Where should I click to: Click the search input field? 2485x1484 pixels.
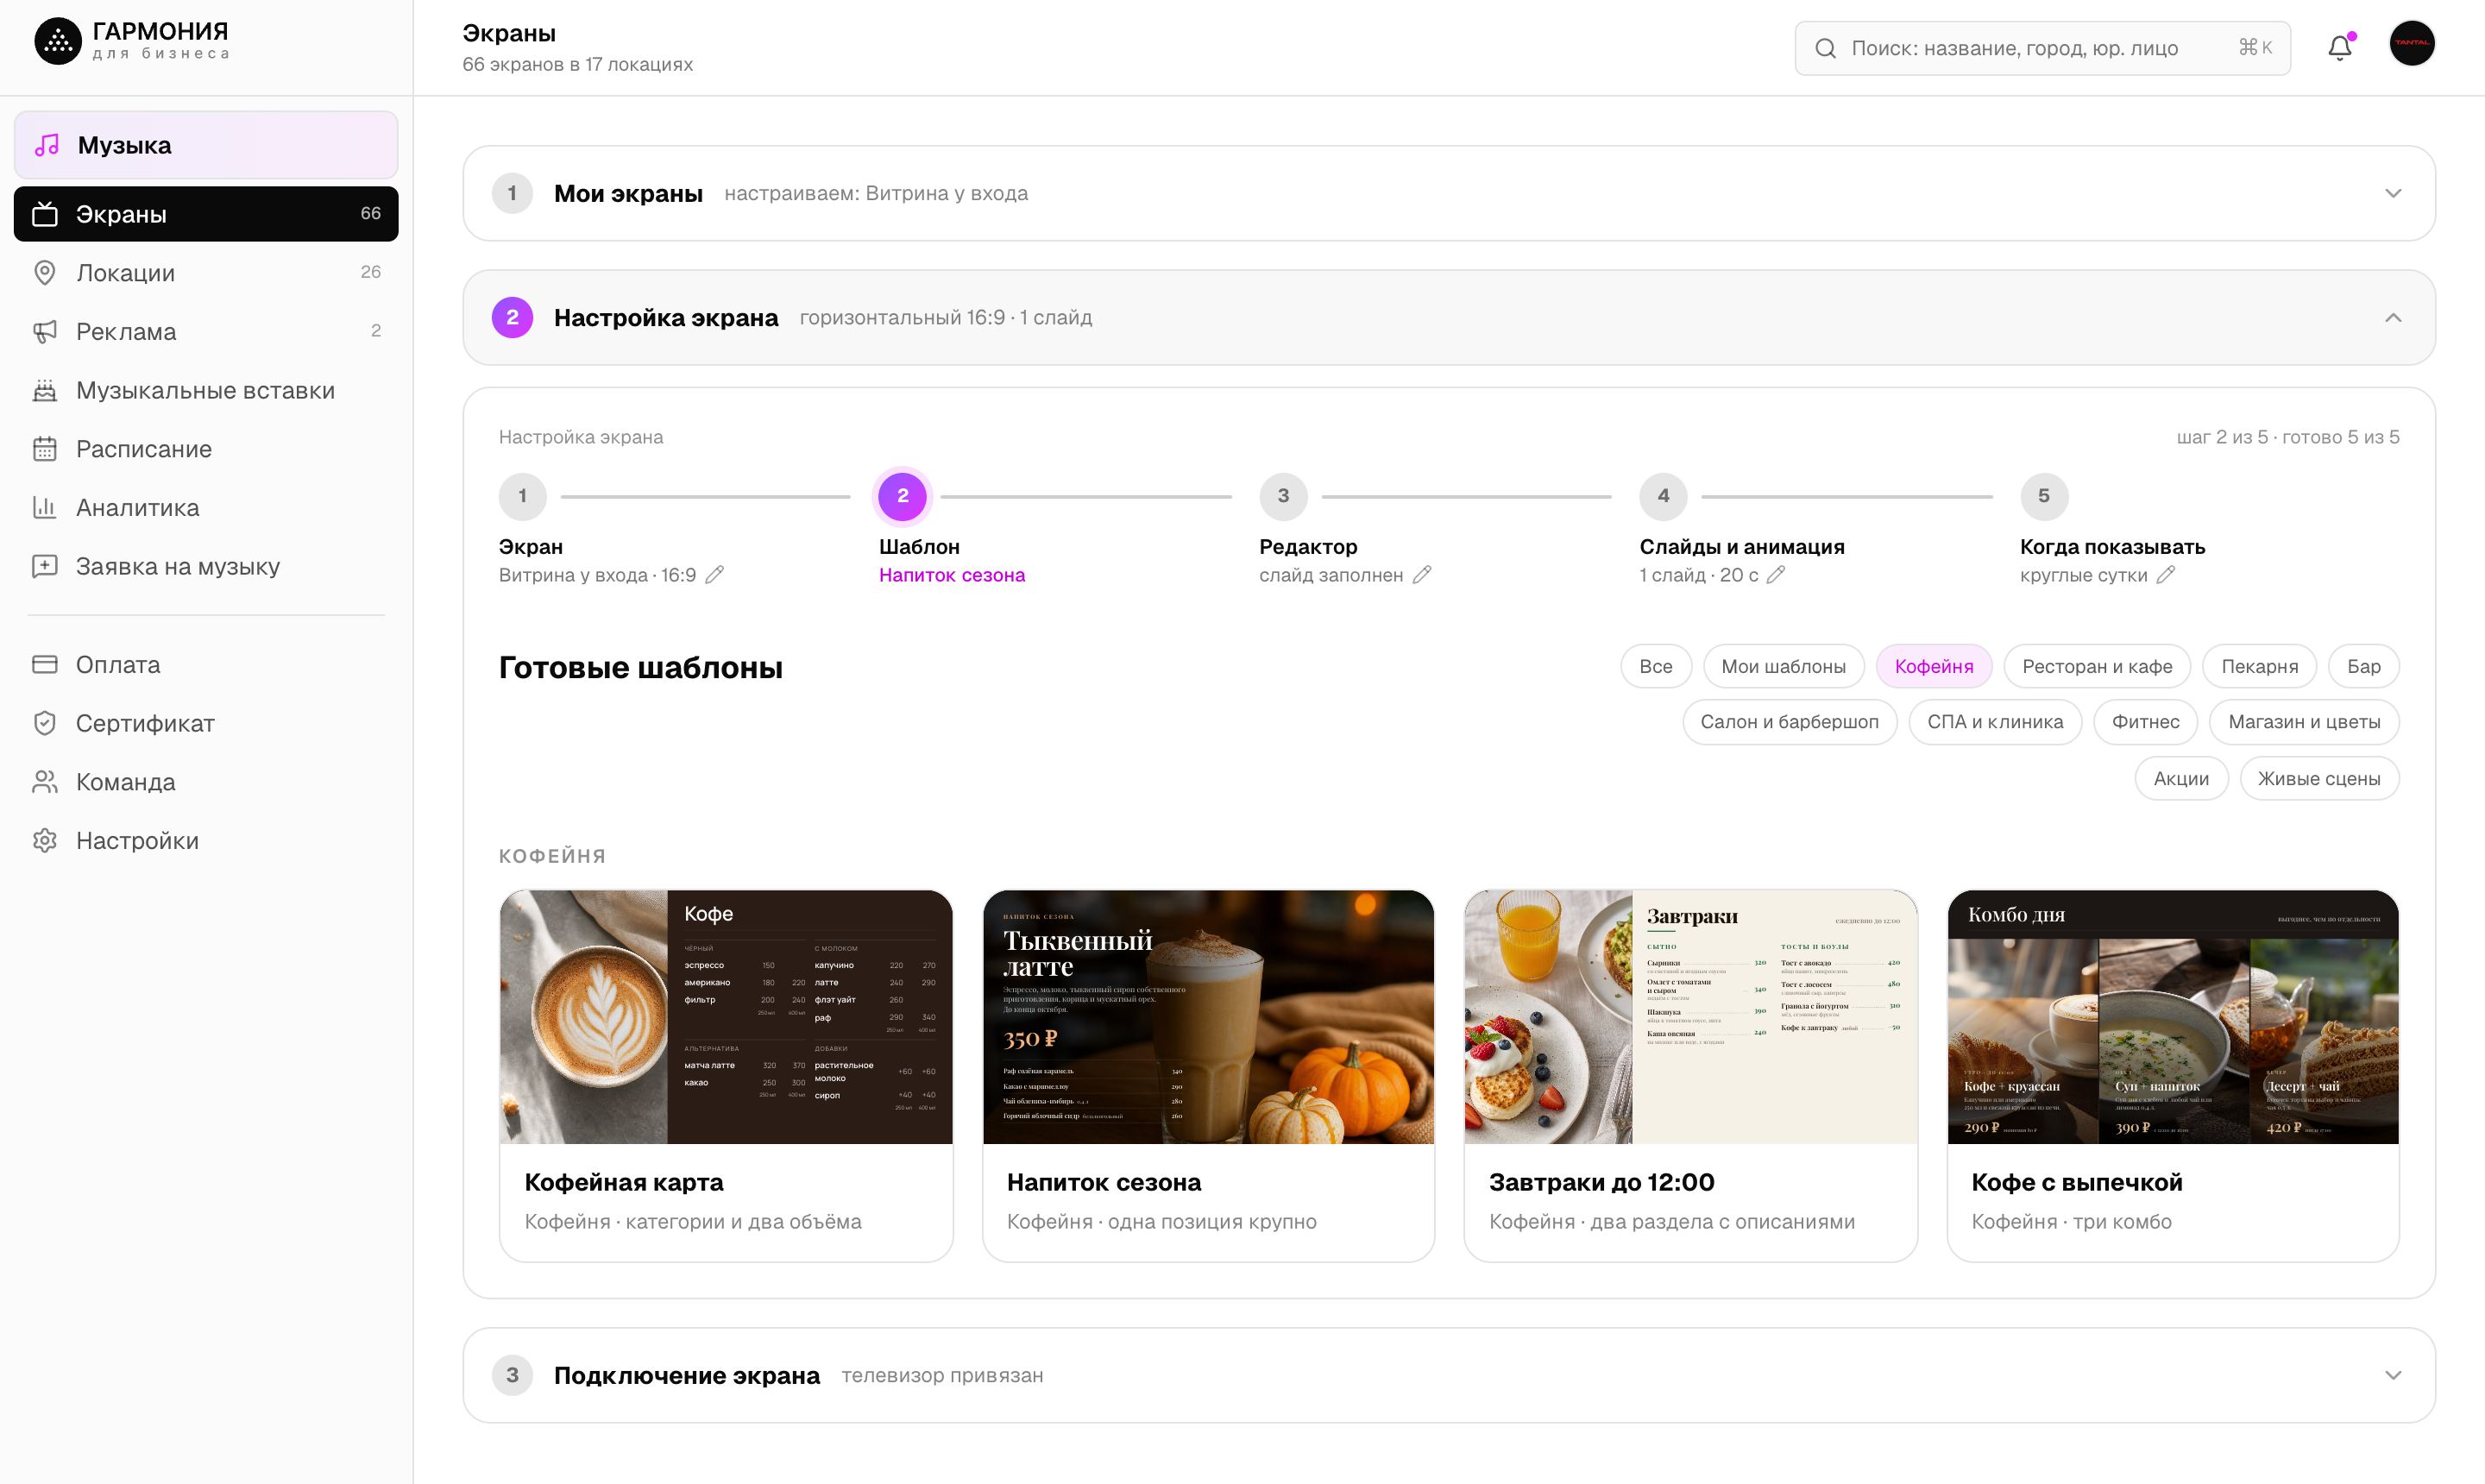(2042, 48)
